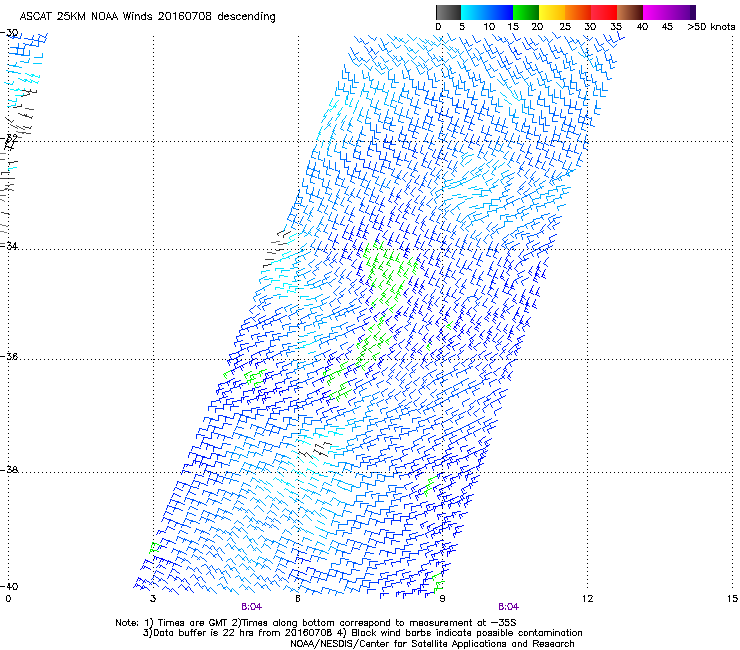The width and height of the screenshot is (740, 650).
Task: Click the longitude label 6
Action: click(x=298, y=599)
